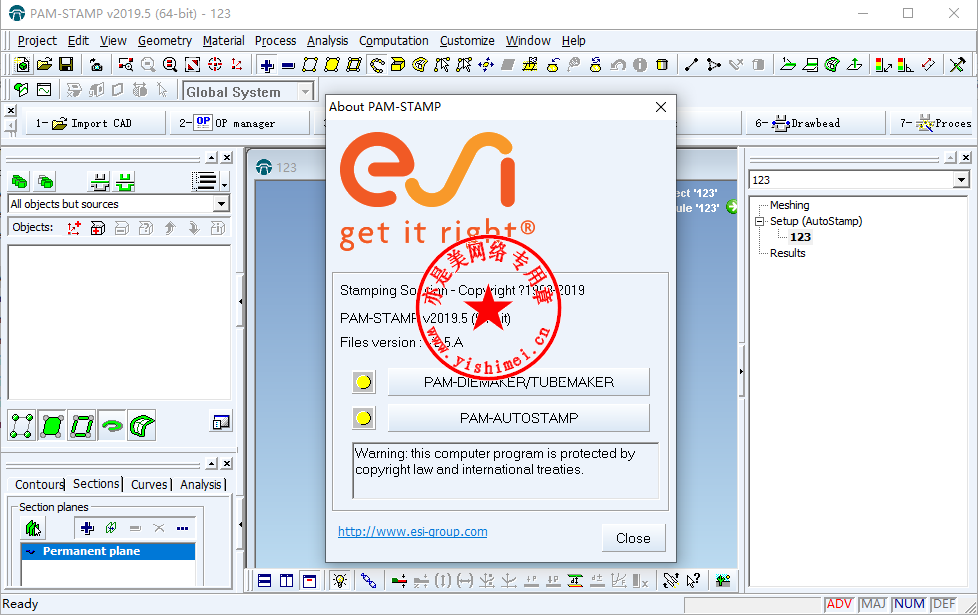Click the camera snapshot toolbar icon
The image size is (978, 615).
[96, 64]
